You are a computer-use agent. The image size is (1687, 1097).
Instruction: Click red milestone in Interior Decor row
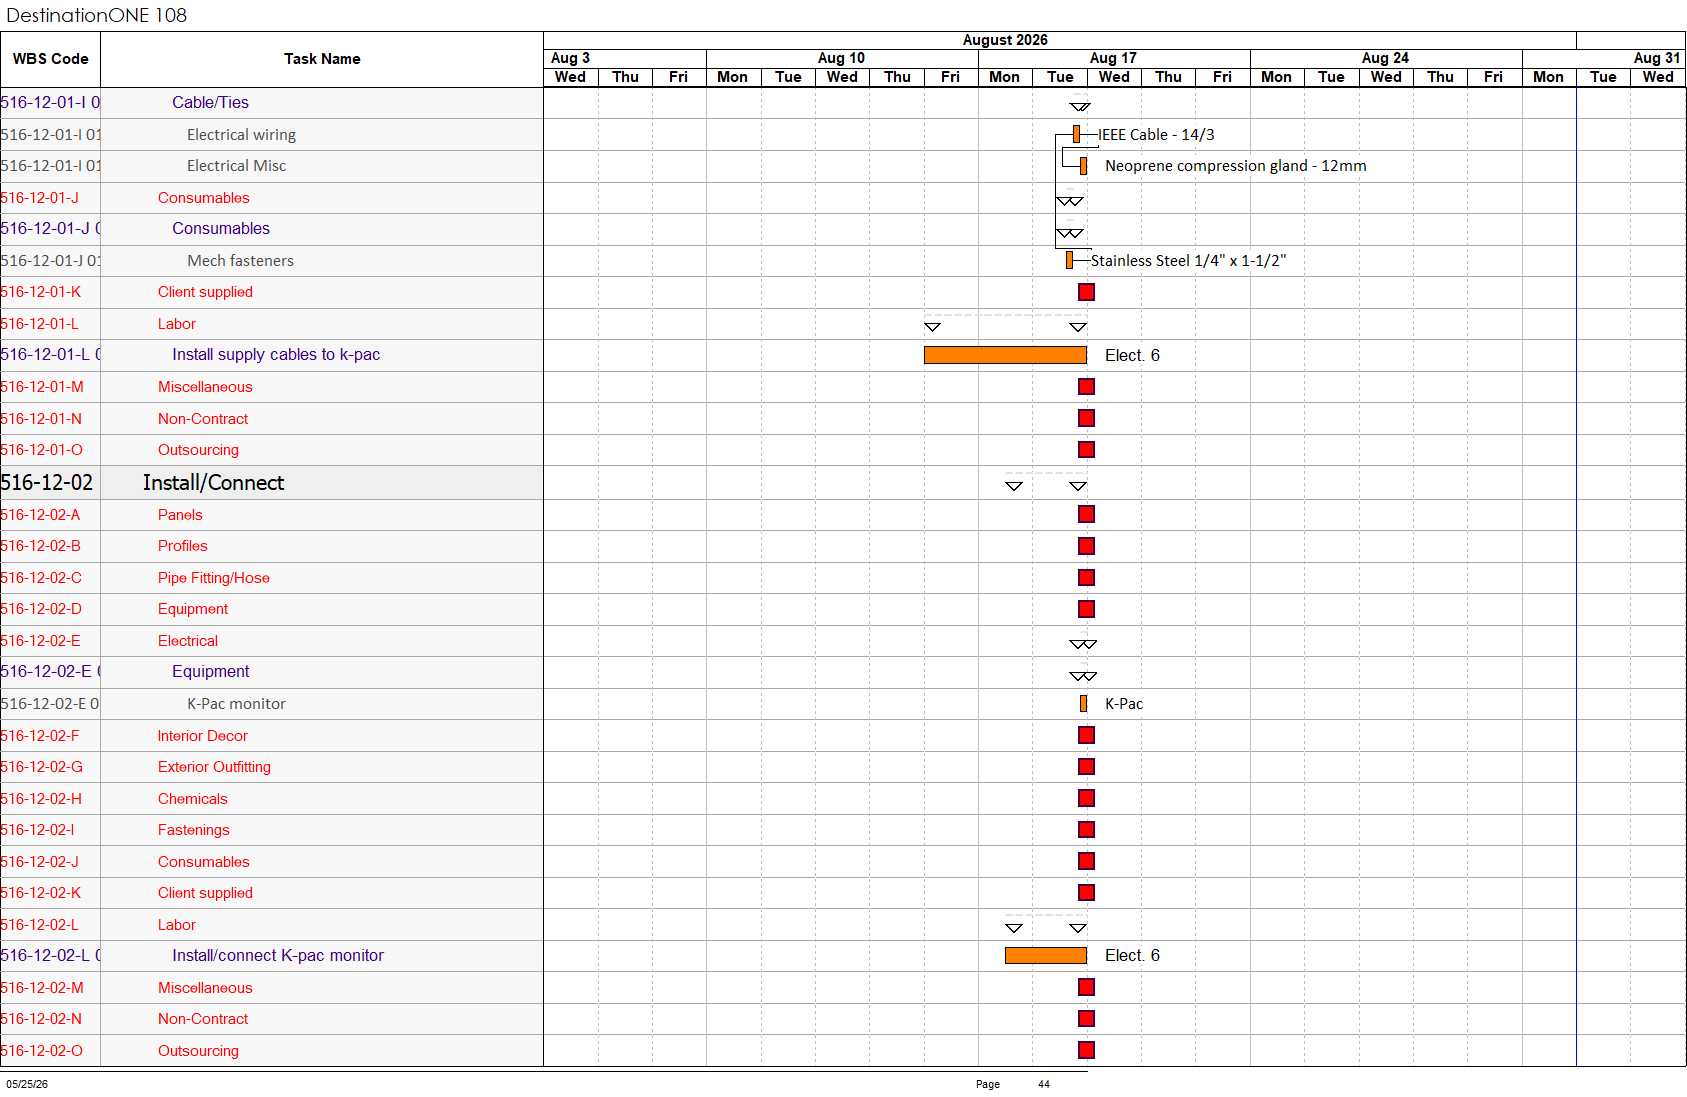point(1086,735)
